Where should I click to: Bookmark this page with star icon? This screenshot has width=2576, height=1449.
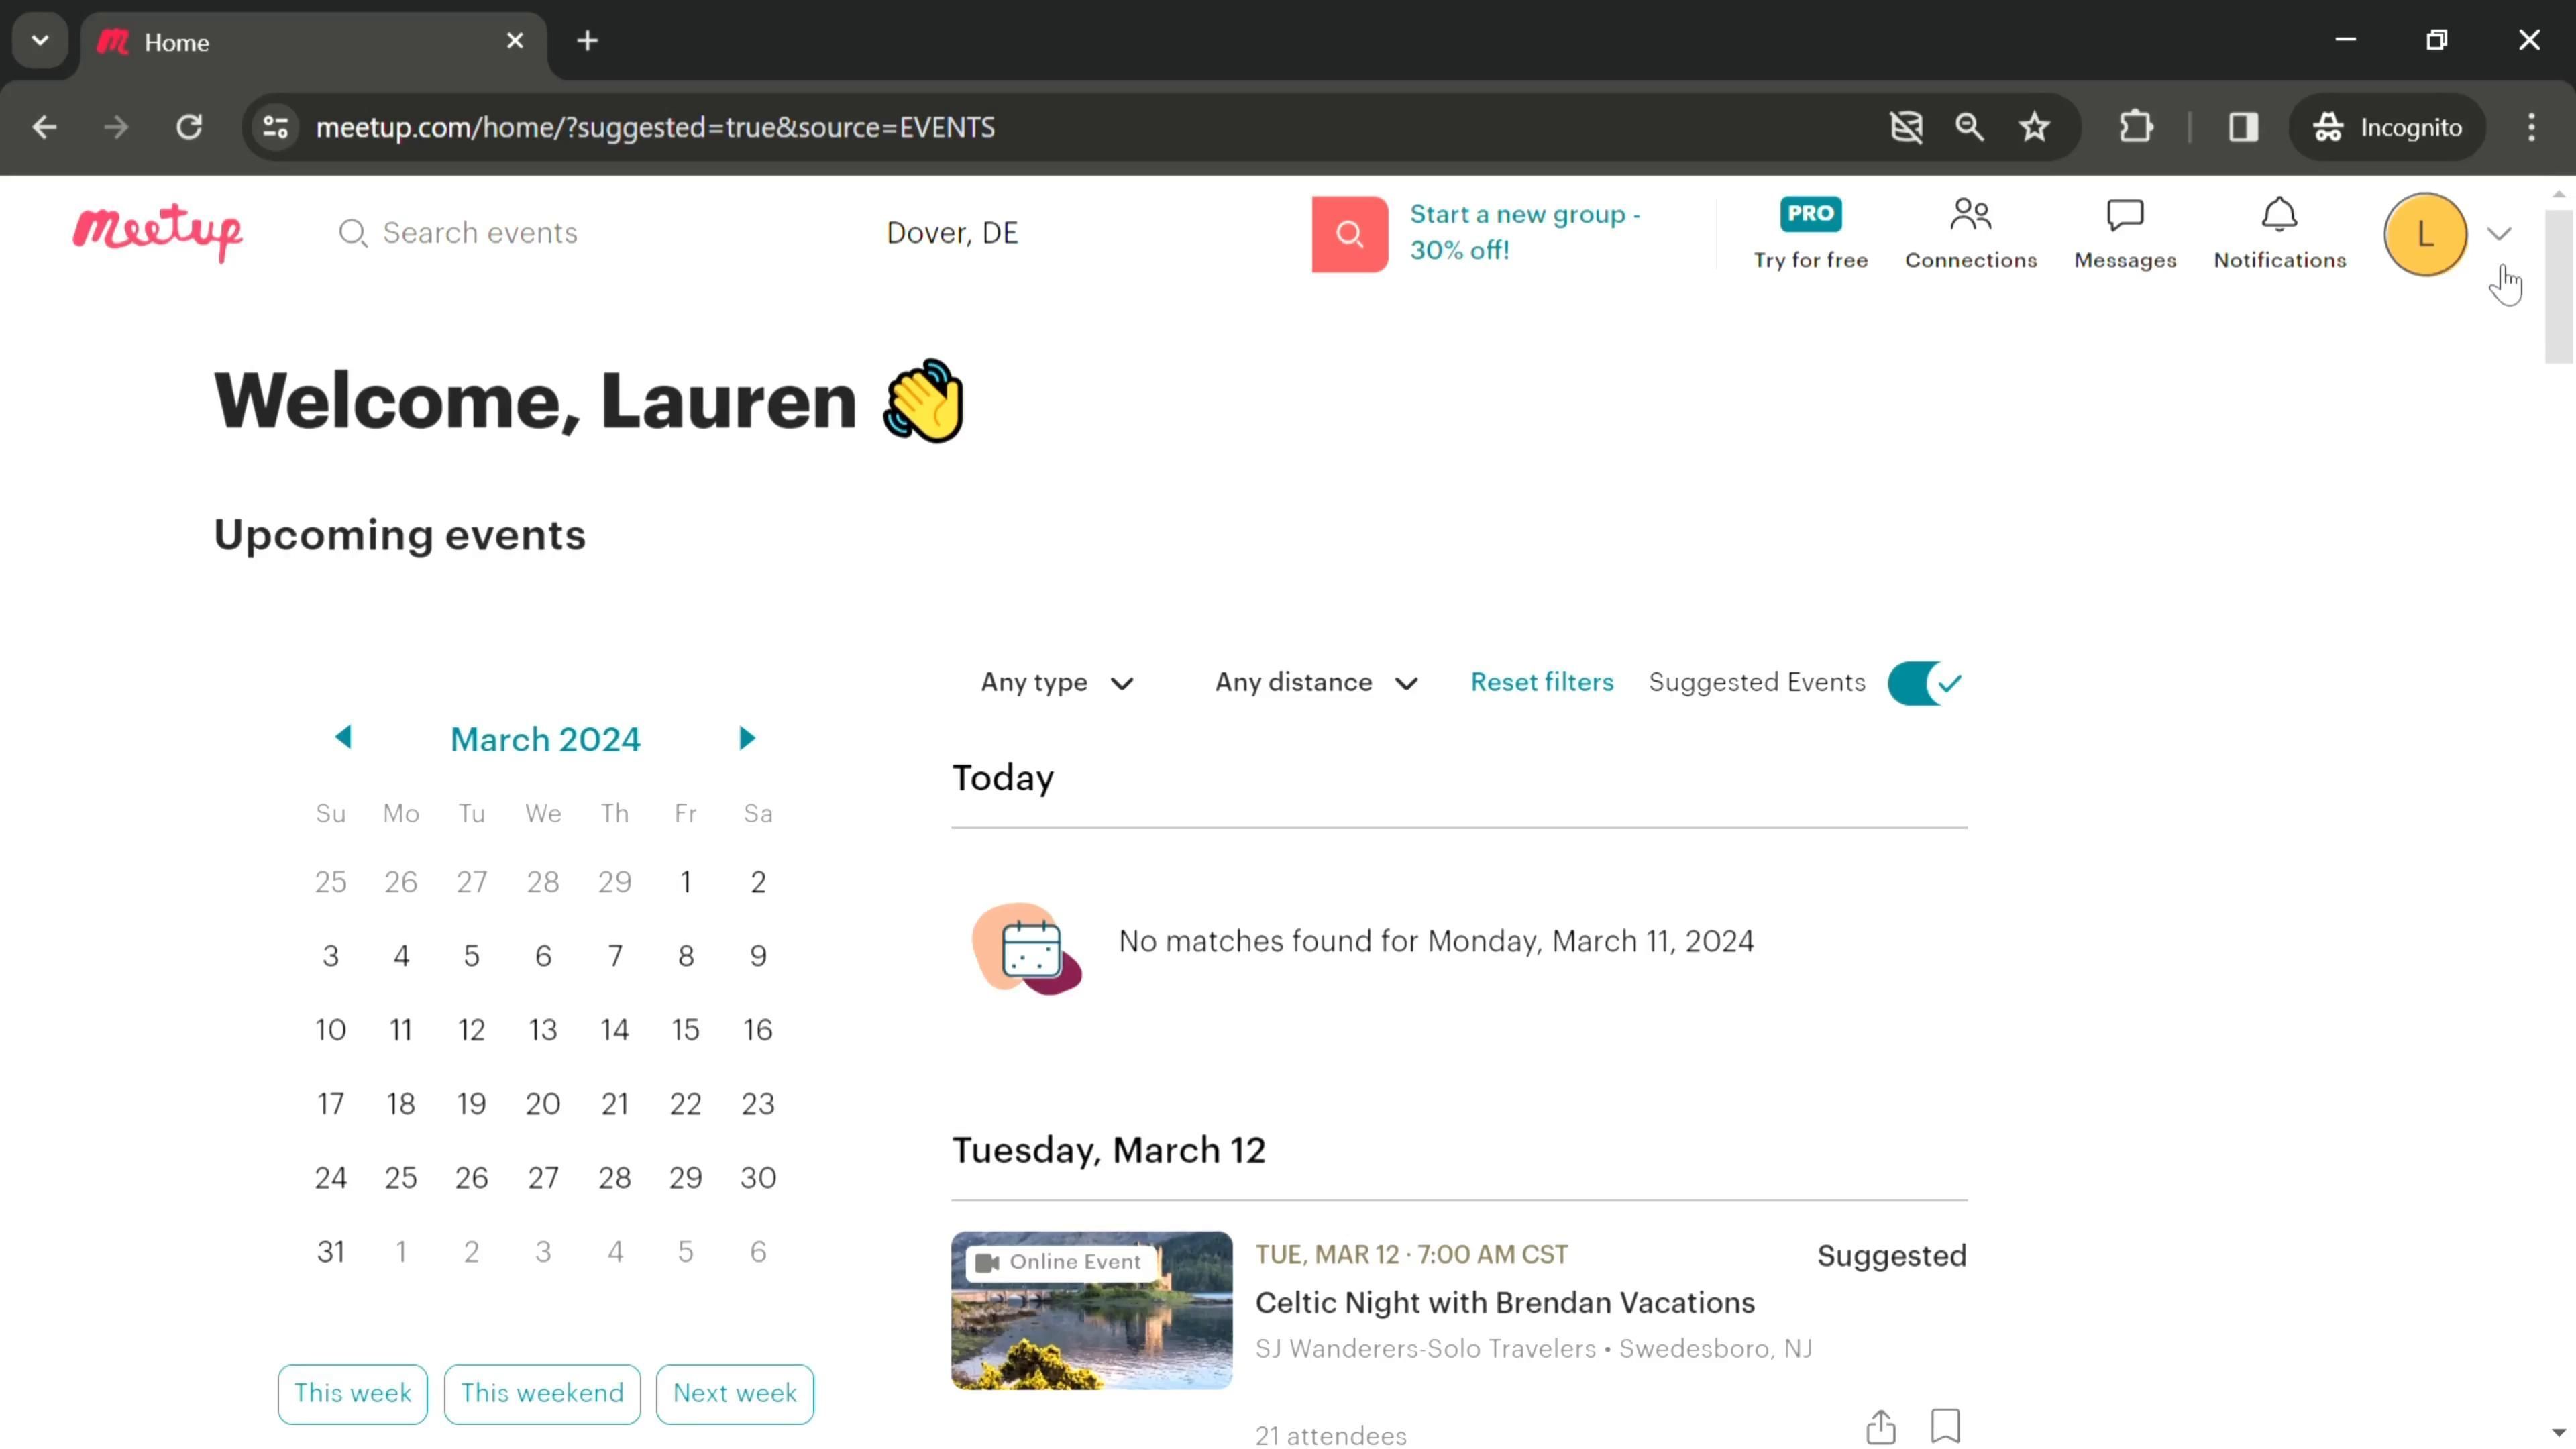coord(2034,127)
